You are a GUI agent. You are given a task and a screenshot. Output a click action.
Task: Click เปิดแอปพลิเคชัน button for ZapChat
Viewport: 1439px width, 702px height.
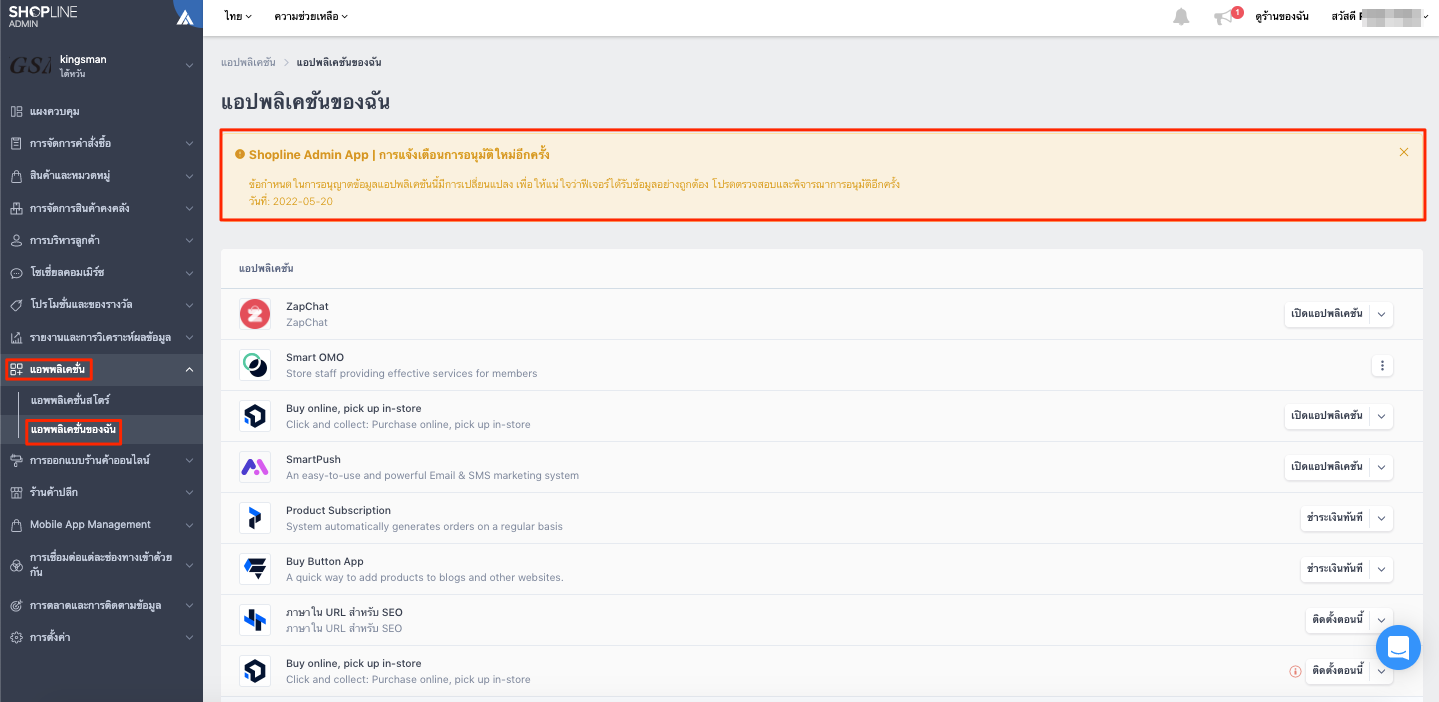pyautogui.click(x=1327, y=314)
